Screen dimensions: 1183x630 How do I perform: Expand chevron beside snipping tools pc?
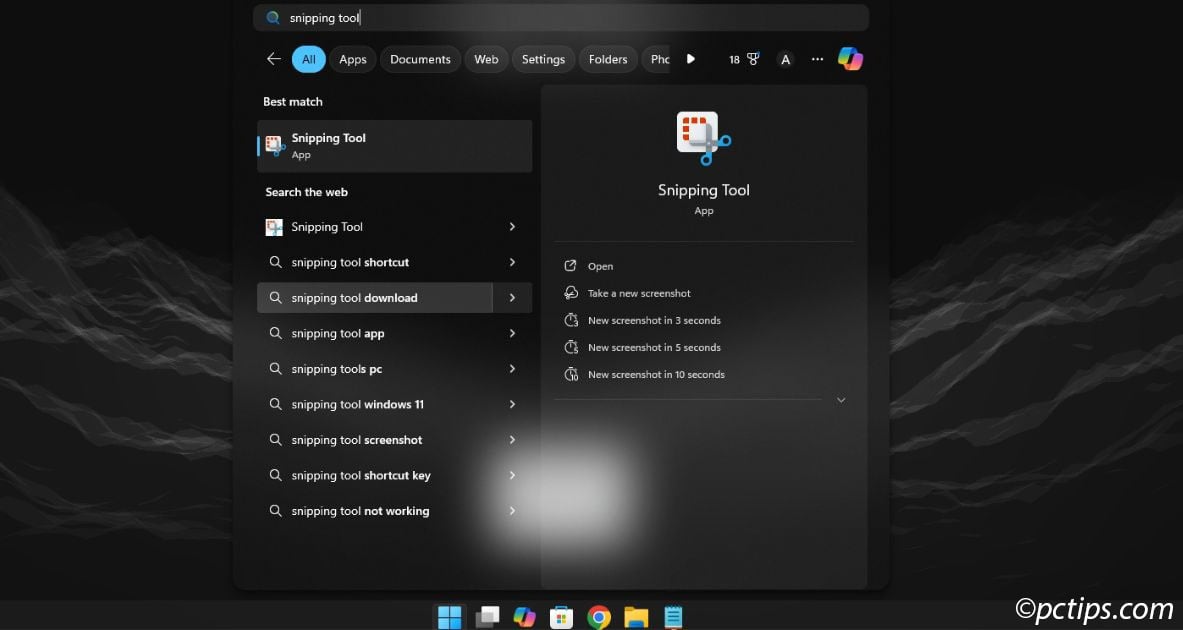512,368
